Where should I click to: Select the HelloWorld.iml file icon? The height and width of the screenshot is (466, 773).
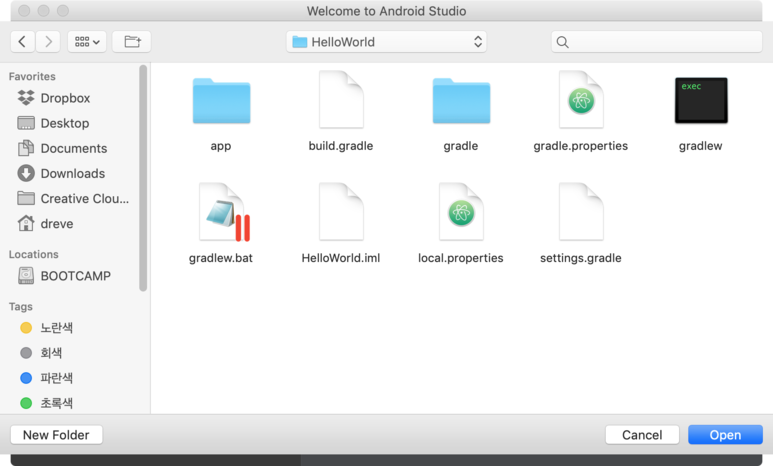click(x=341, y=212)
